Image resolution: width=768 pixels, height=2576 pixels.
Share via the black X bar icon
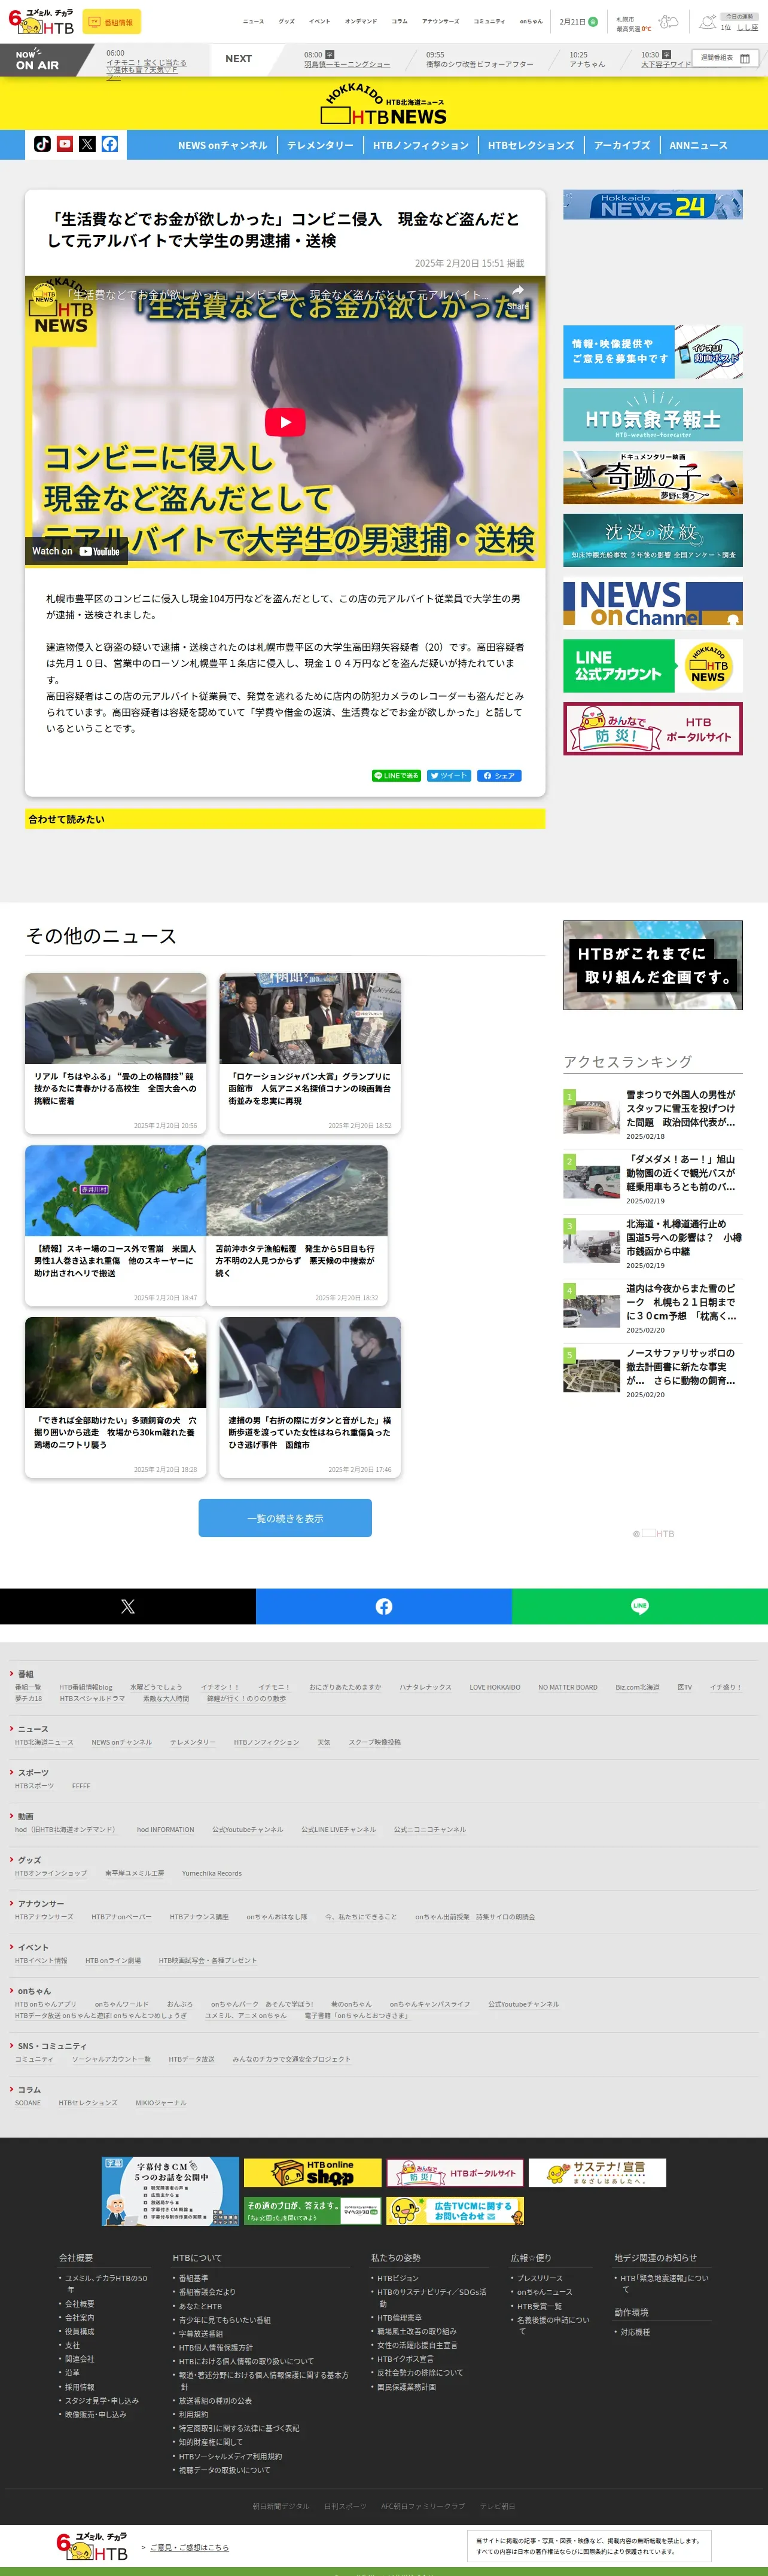[128, 1606]
